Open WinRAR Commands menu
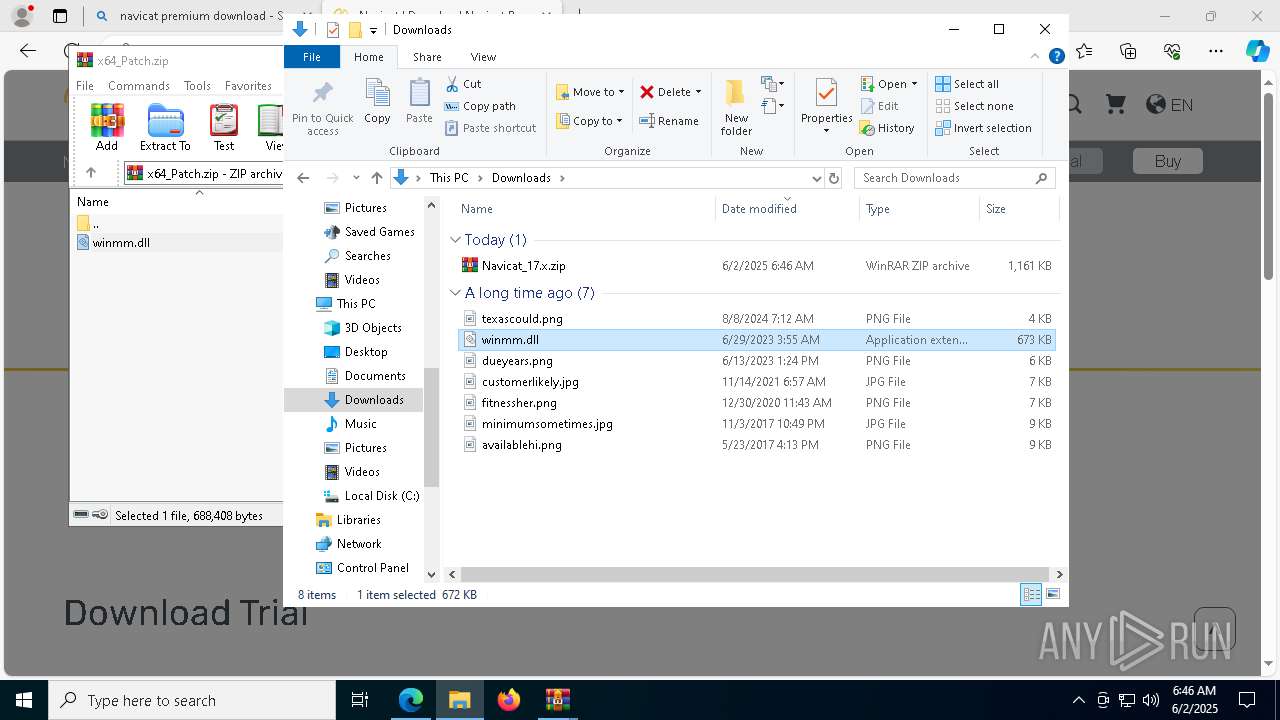 pos(139,86)
